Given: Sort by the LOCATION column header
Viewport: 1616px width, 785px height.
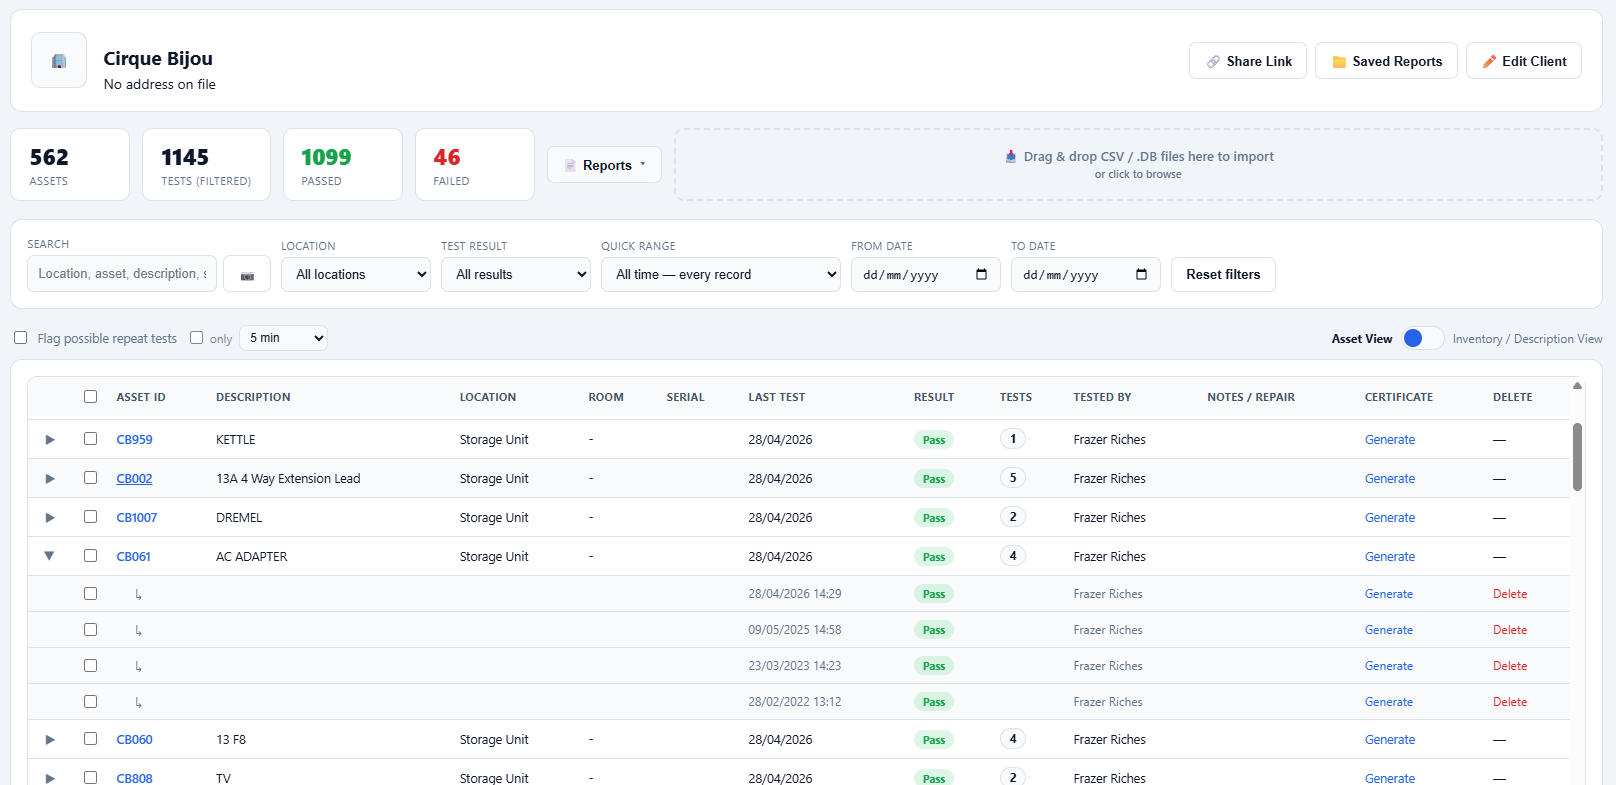Looking at the screenshot, I should 488,397.
